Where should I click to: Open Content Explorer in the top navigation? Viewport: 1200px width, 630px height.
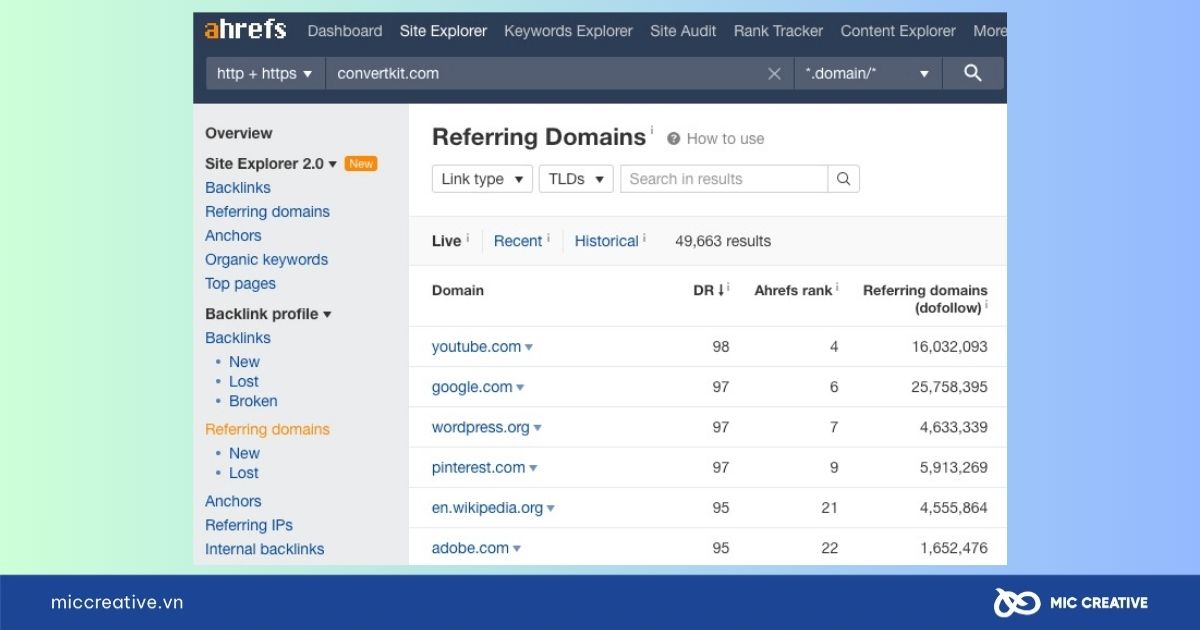tap(898, 31)
